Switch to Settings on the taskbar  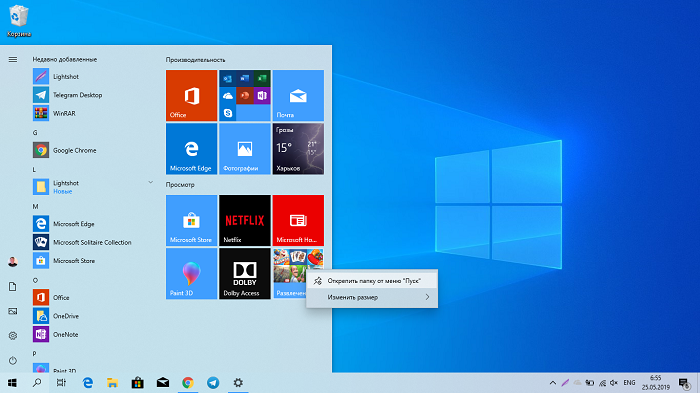click(238, 383)
